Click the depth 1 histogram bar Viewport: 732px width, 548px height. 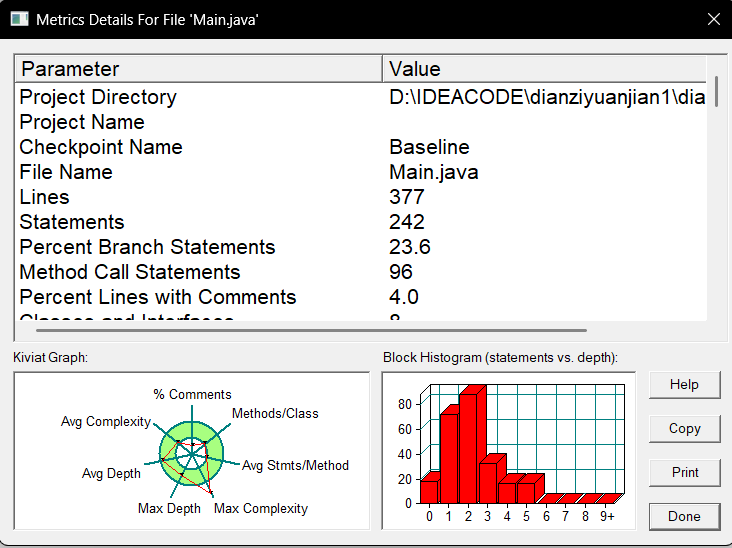pyautogui.click(x=449, y=458)
